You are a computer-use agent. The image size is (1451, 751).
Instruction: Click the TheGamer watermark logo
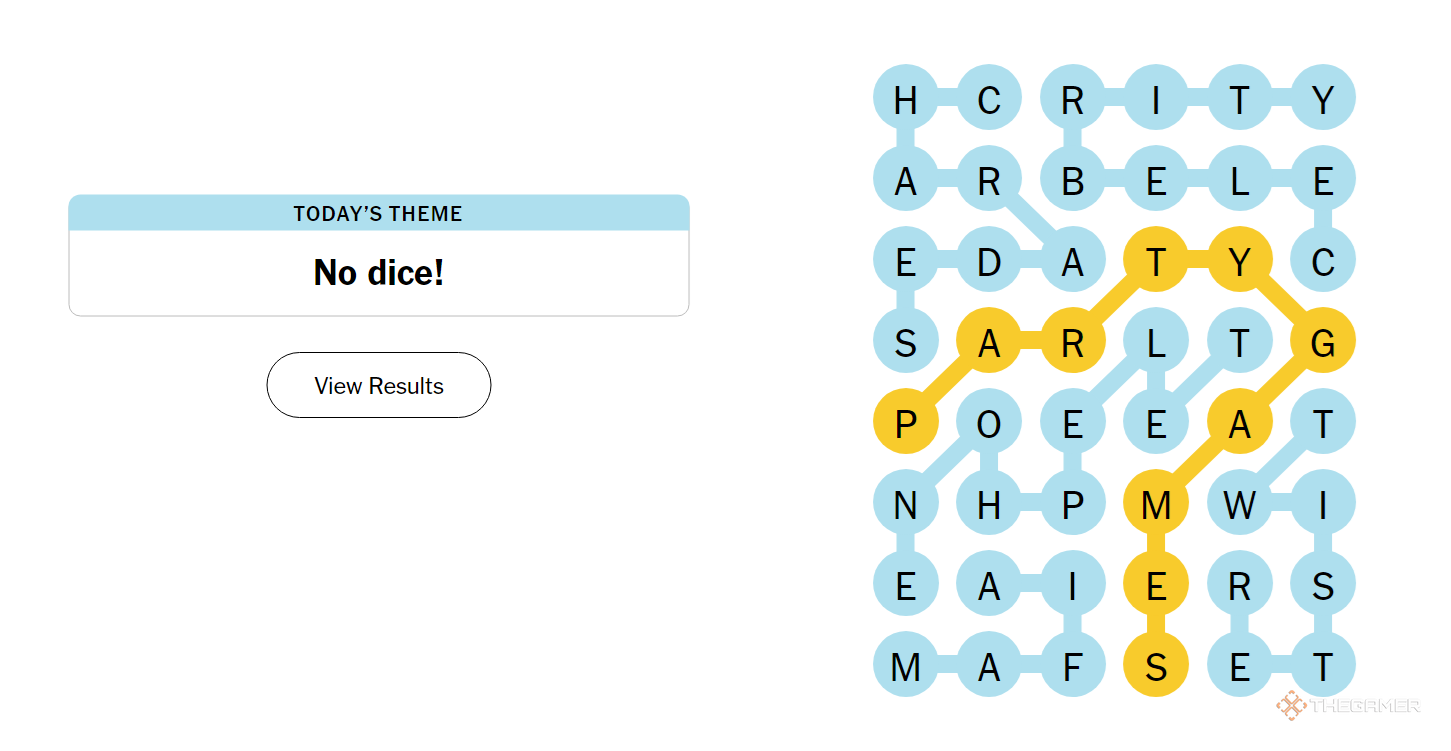click(1348, 705)
